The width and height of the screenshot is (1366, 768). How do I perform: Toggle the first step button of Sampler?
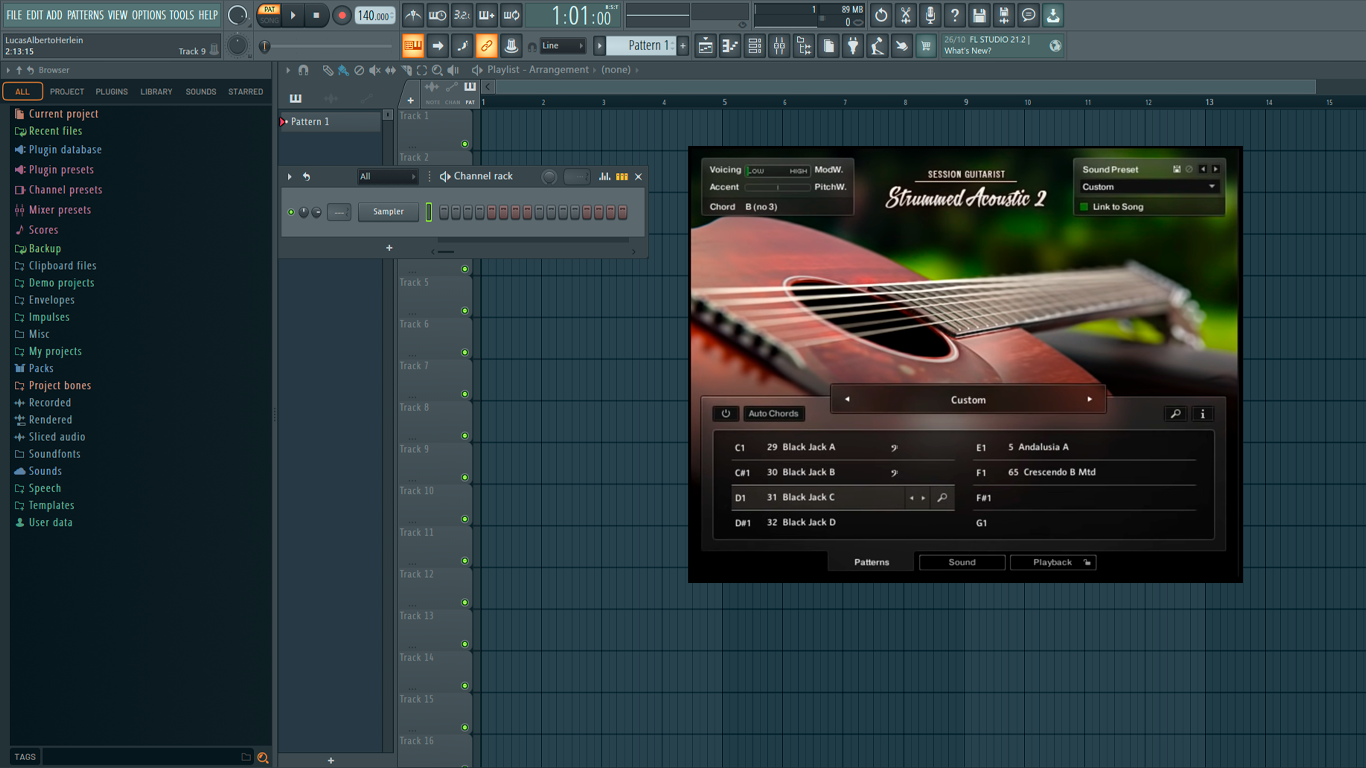point(443,212)
